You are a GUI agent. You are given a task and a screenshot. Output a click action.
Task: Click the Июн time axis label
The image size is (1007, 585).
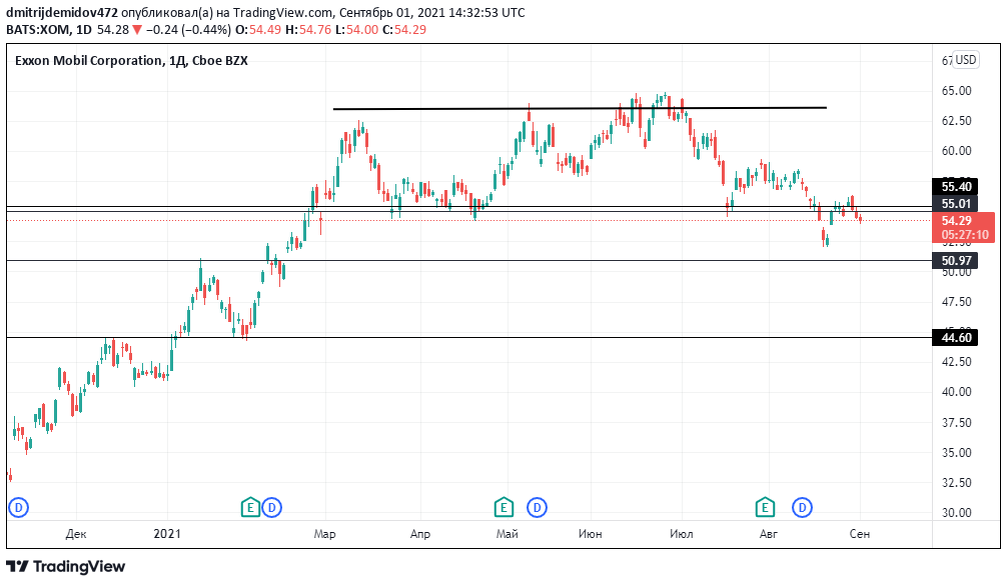coord(590,534)
